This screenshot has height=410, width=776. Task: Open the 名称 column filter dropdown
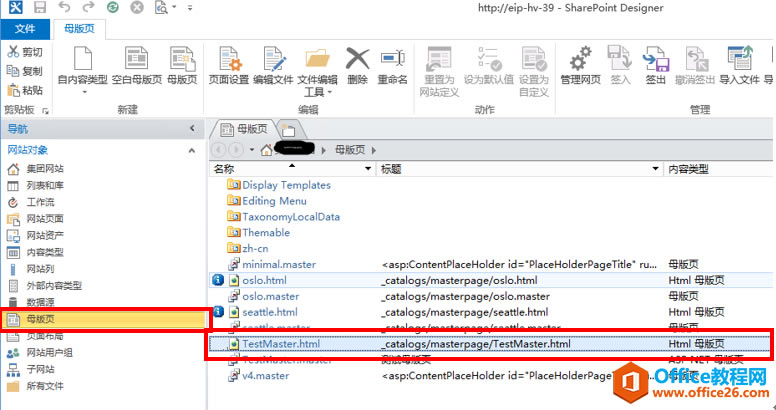click(x=368, y=169)
